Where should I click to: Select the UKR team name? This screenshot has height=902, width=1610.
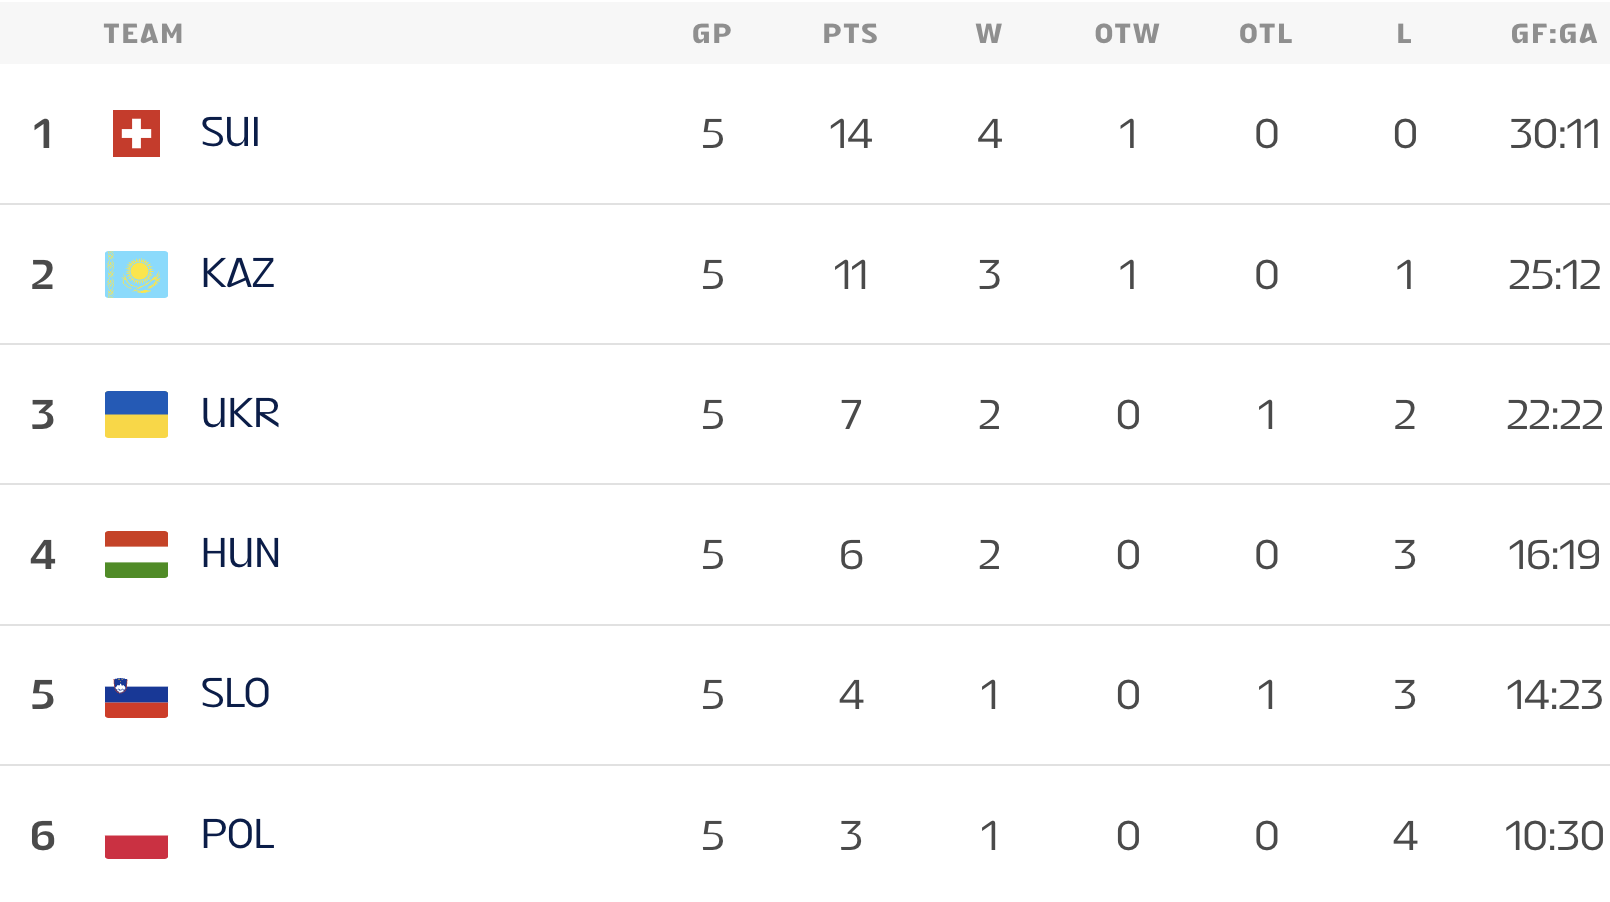(240, 414)
